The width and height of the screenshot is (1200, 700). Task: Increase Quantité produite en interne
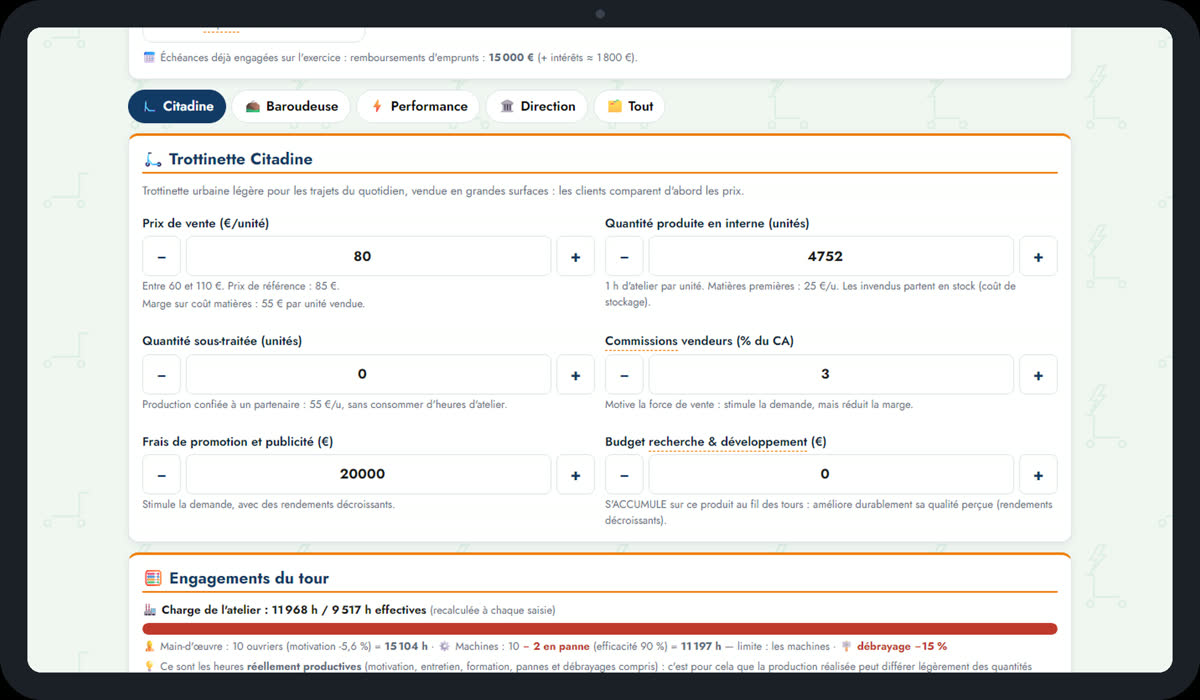coord(1038,257)
